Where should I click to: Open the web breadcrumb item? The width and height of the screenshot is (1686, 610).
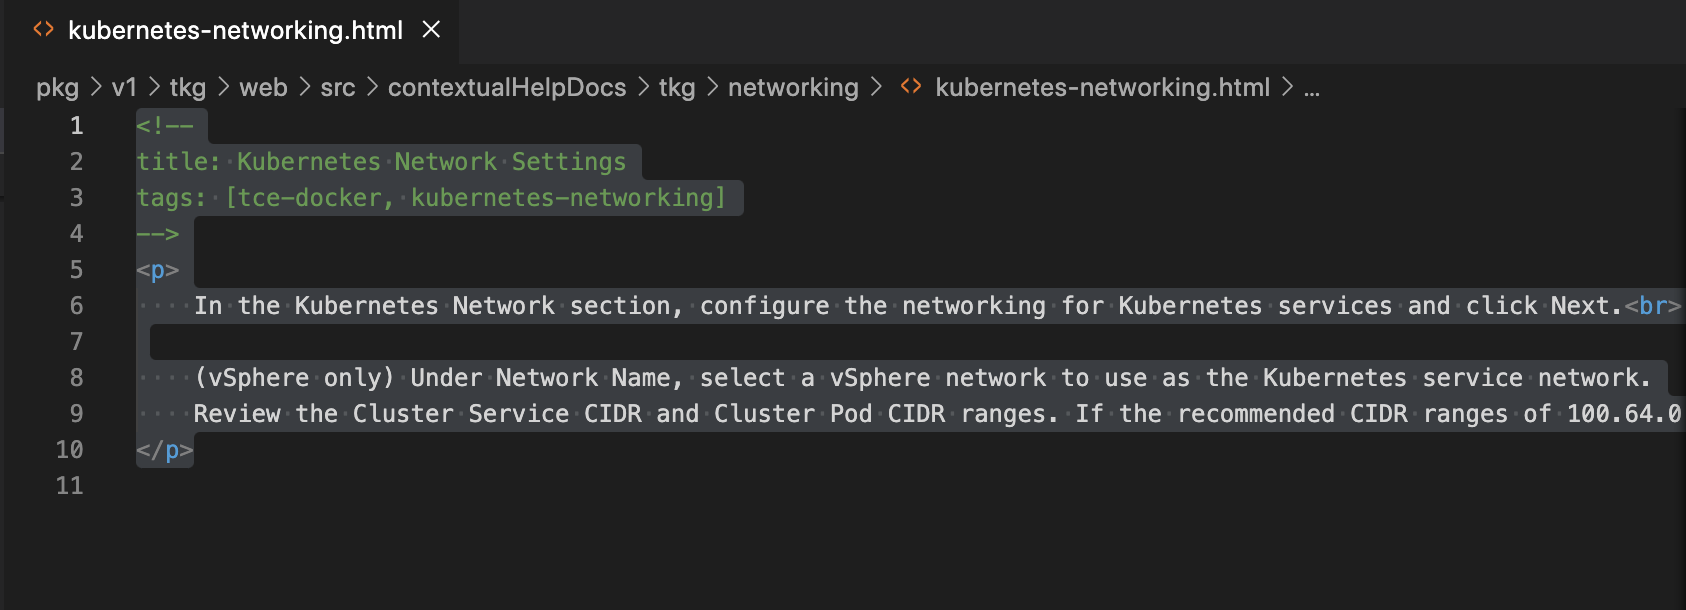pos(263,87)
